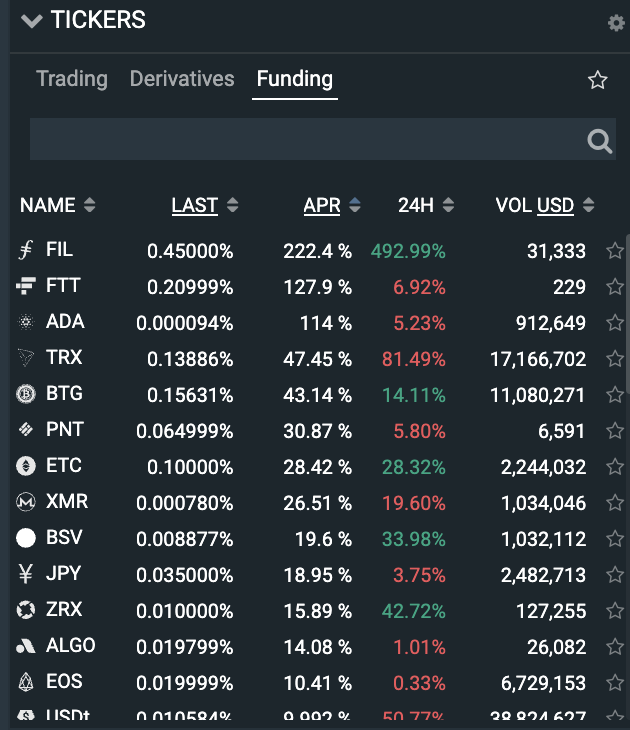Click BTG APR value 43.14 %
The width and height of the screenshot is (630, 730).
pos(318,395)
